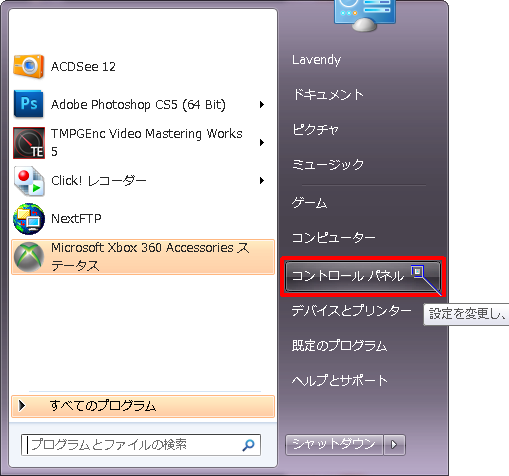The image size is (509, 476).
Task: Open コントロール パネル
Action: [x=363, y=276]
